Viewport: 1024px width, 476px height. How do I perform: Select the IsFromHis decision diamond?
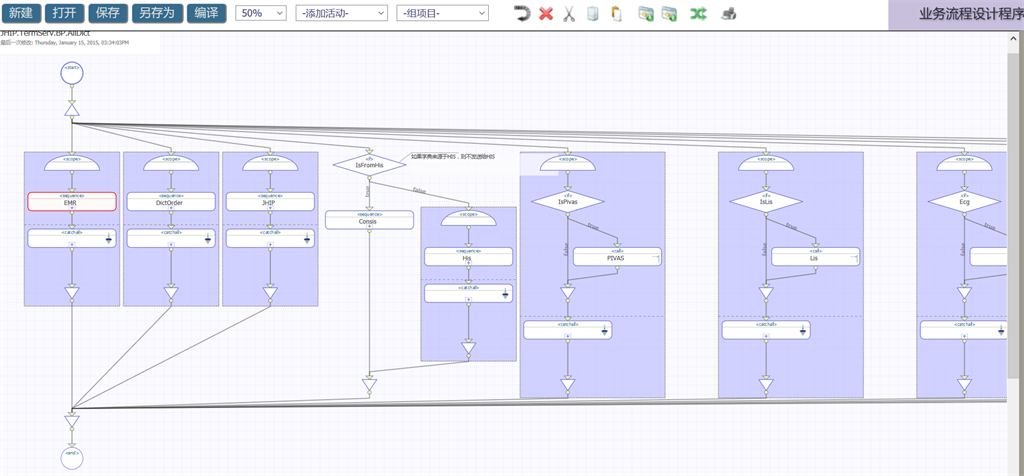click(369, 166)
